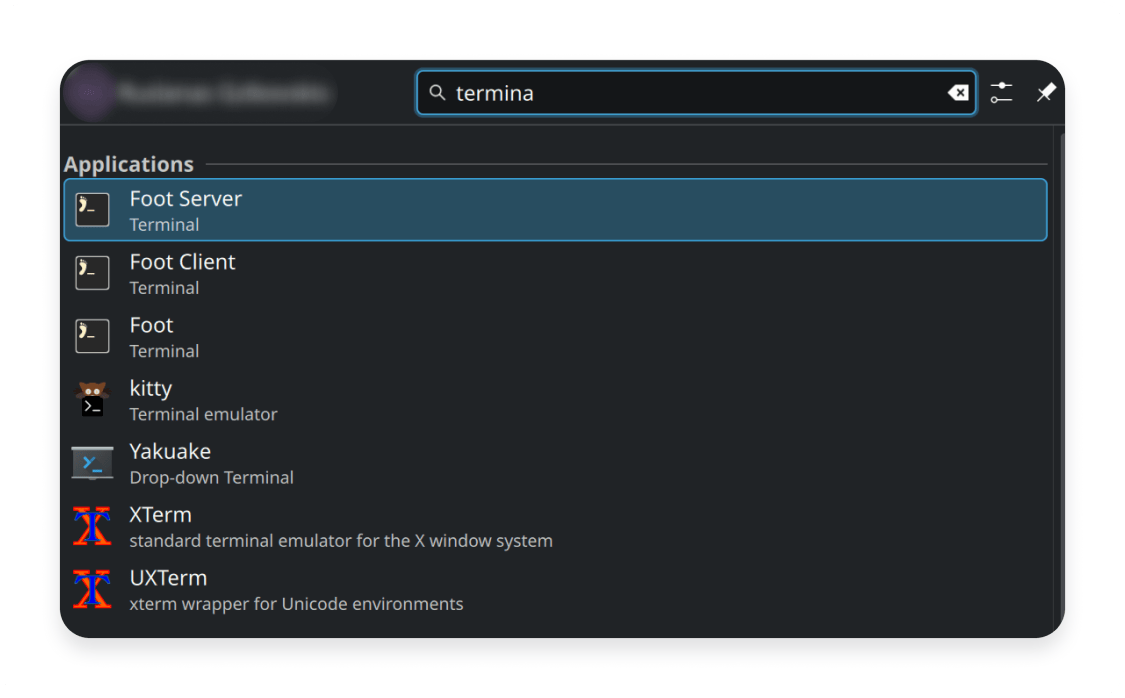
Task: Click the UXTerm red X icon
Action: (93, 589)
